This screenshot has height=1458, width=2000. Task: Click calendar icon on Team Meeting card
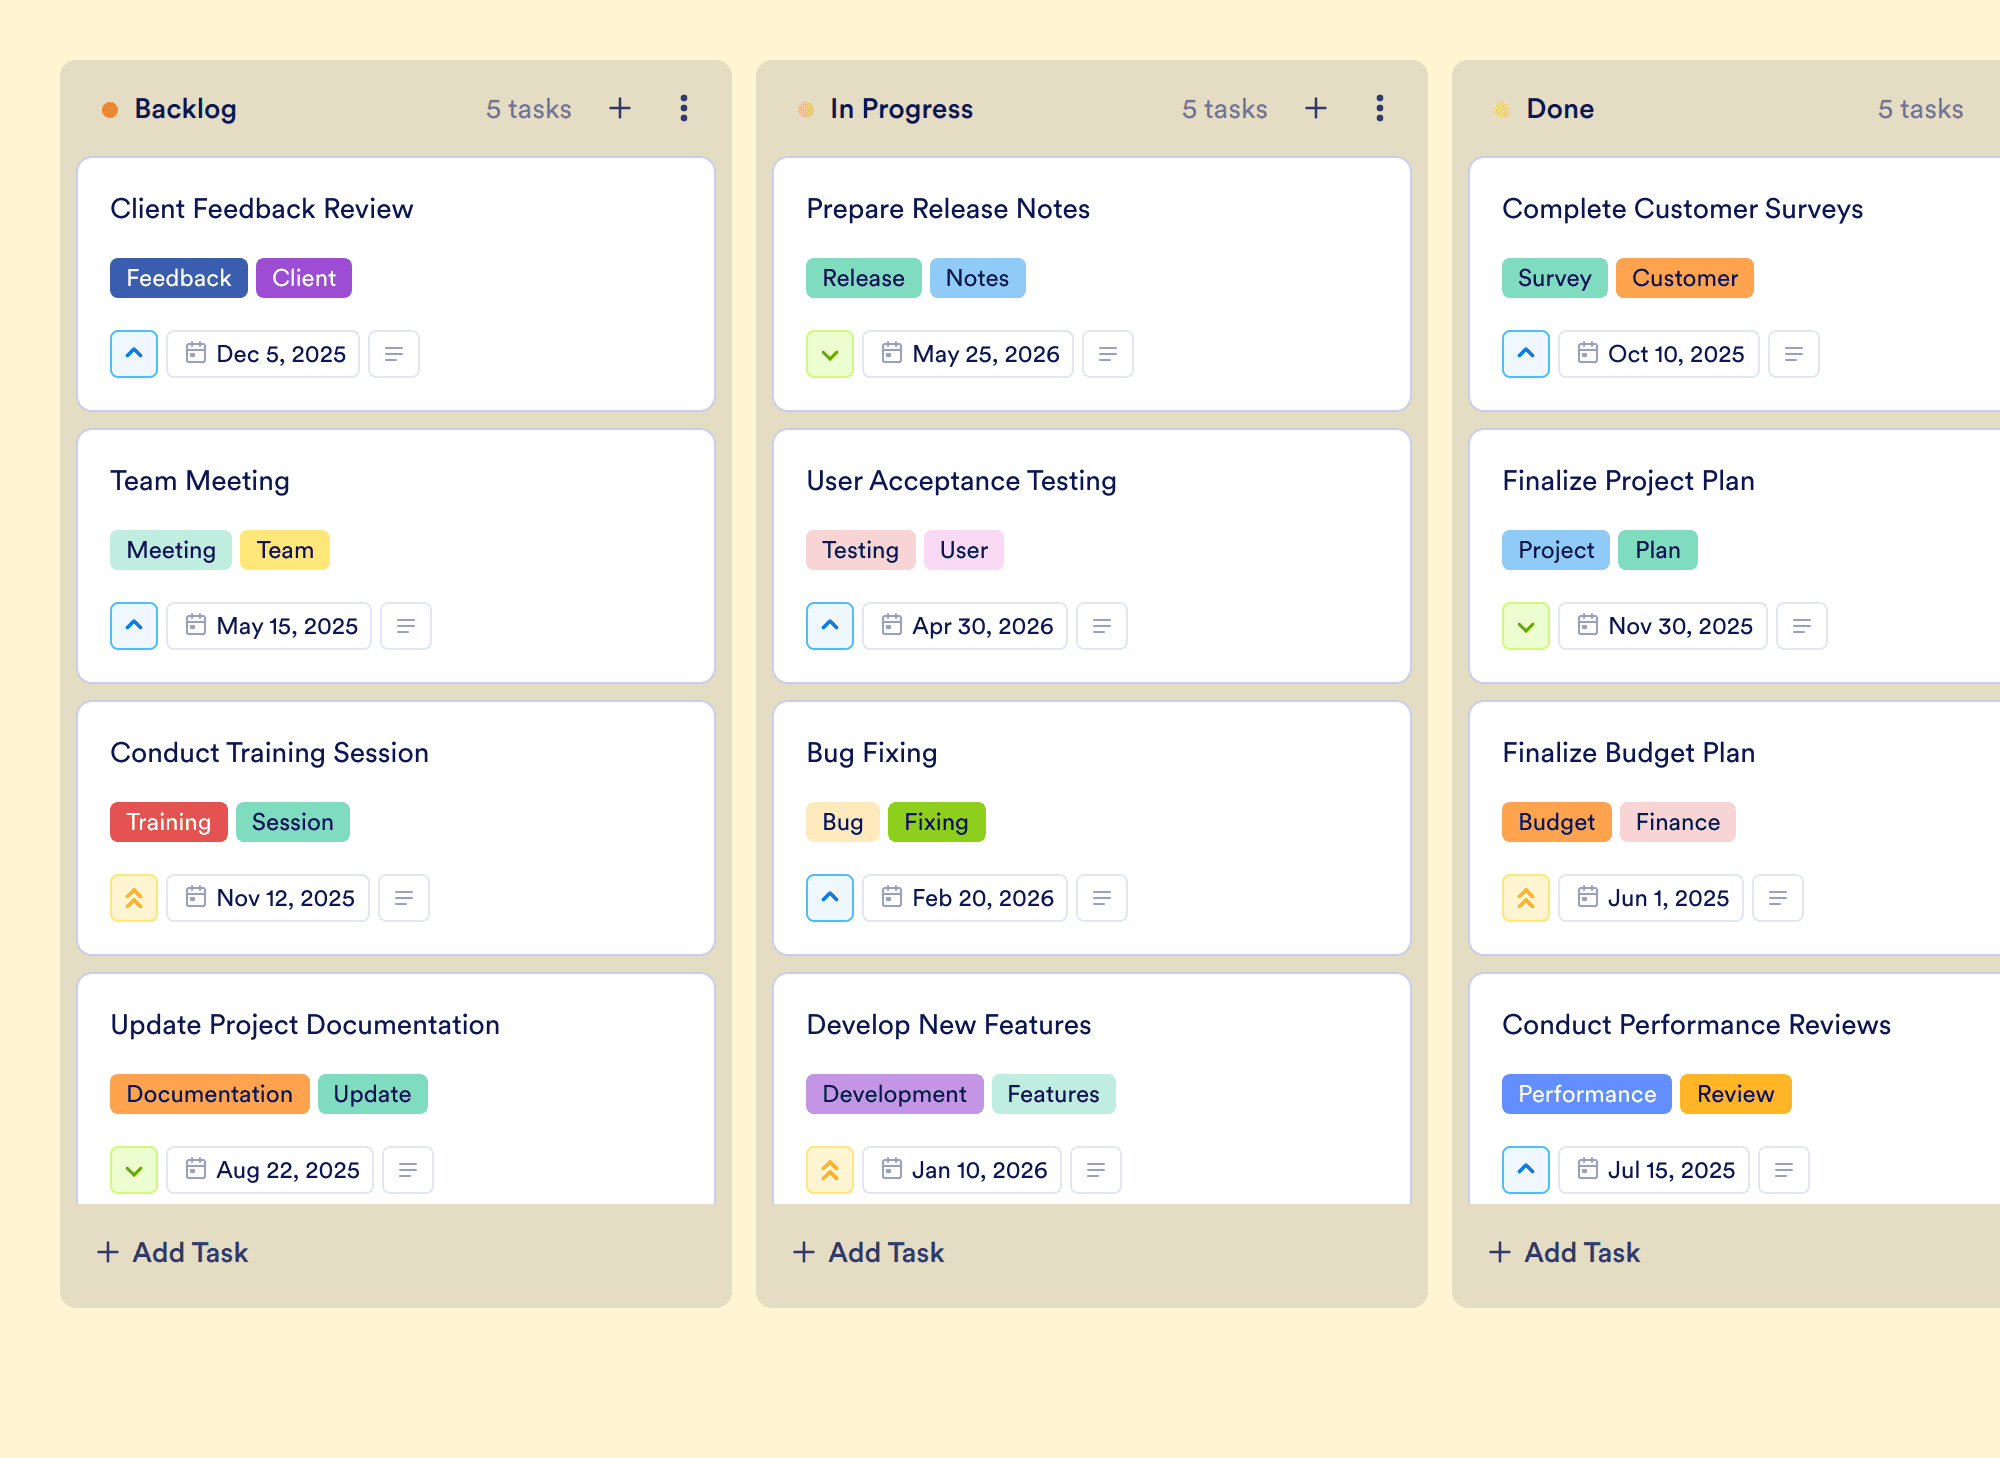pyautogui.click(x=196, y=625)
